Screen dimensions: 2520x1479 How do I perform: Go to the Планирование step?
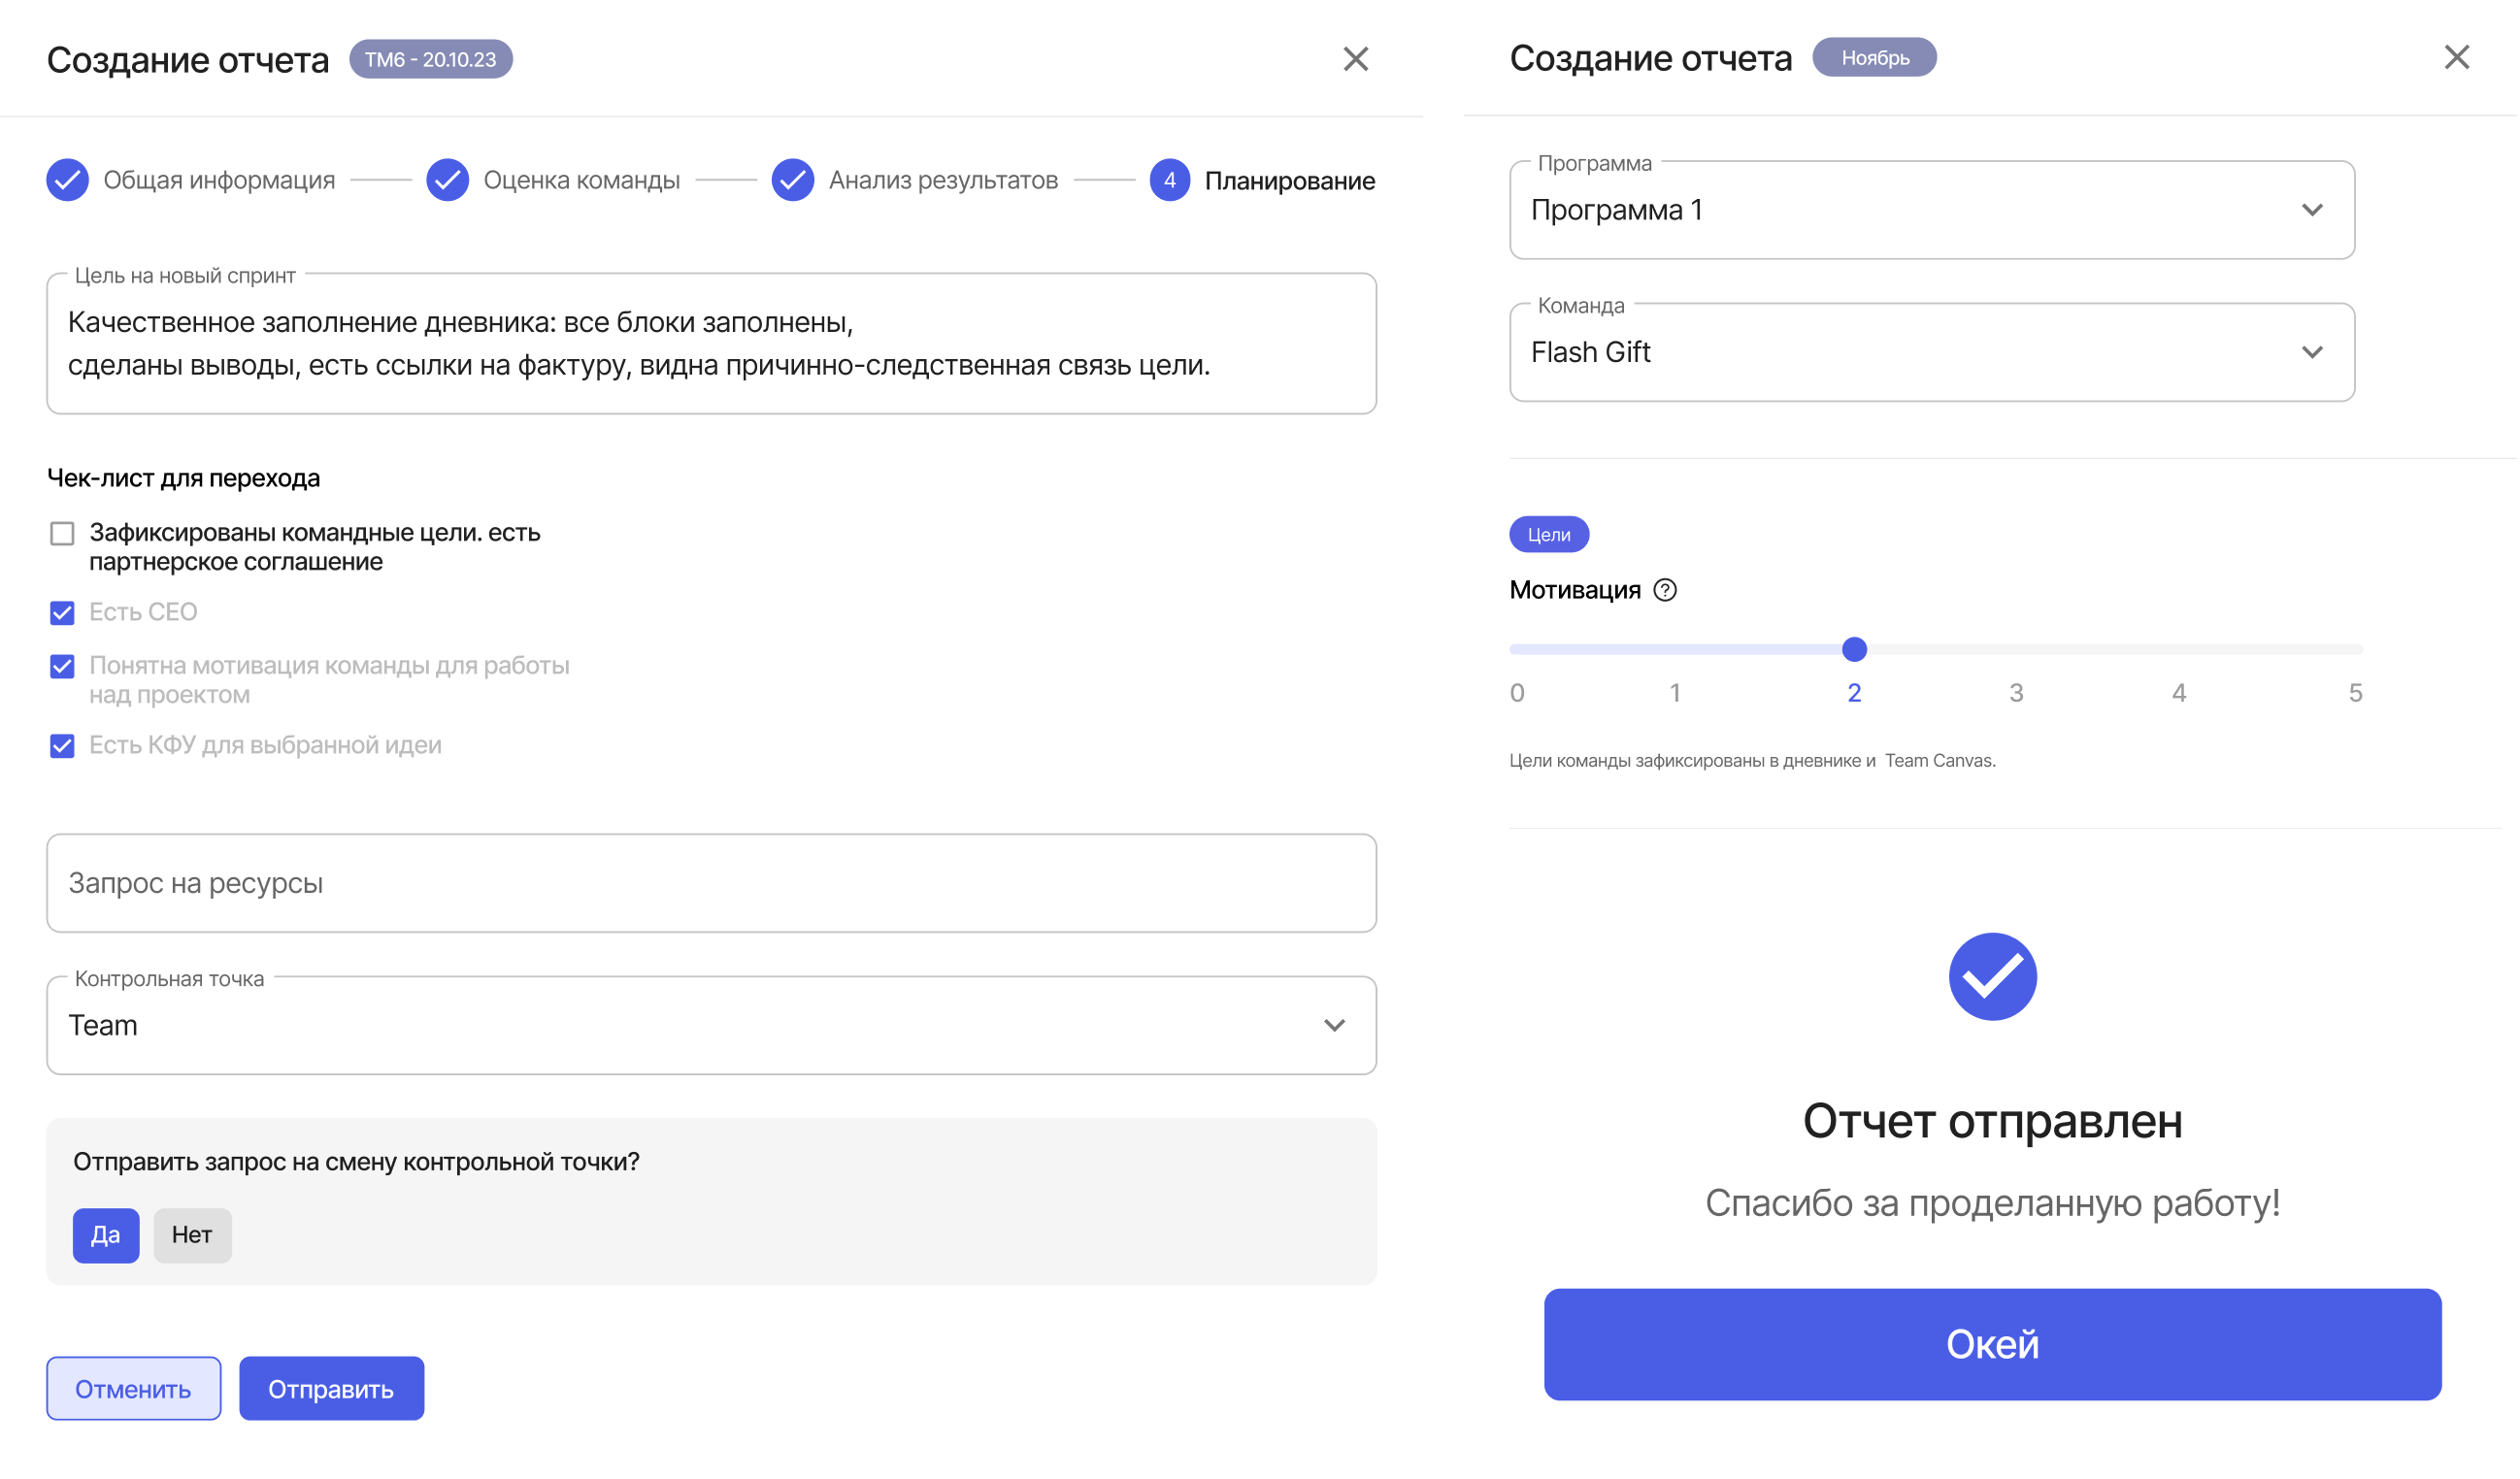1288,181
